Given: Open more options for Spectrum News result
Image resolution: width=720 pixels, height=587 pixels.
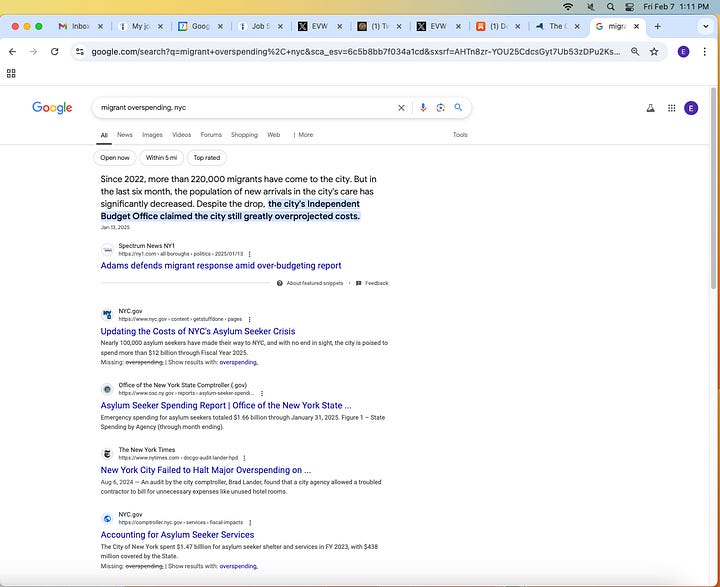Looking at the screenshot, I should pos(249,254).
